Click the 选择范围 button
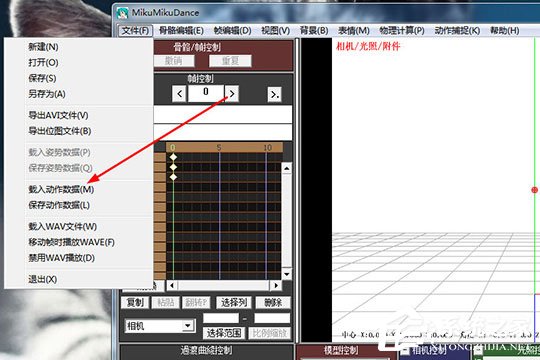 pyautogui.click(x=224, y=333)
